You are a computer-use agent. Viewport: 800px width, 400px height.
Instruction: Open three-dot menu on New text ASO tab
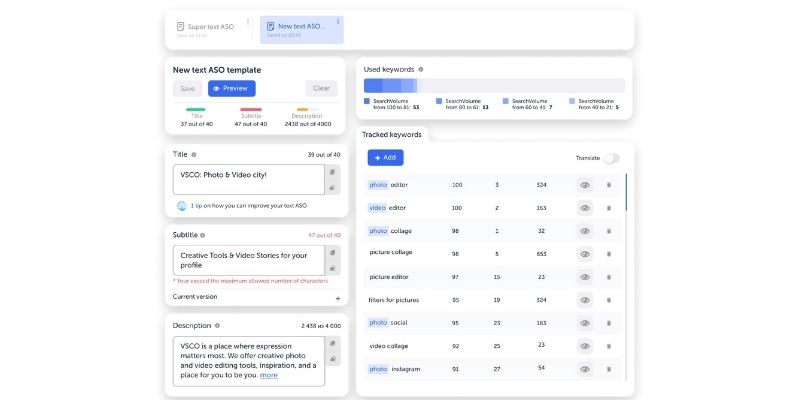[x=338, y=22]
